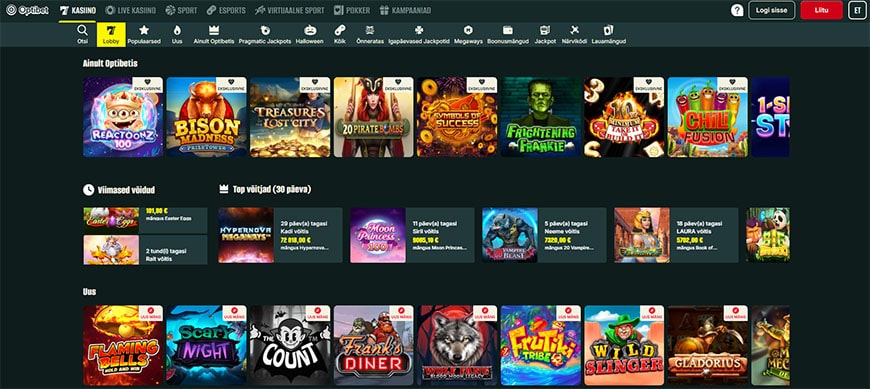Open the Frutiki Tribe game
The width and height of the screenshot is (870, 389).
pos(540,345)
